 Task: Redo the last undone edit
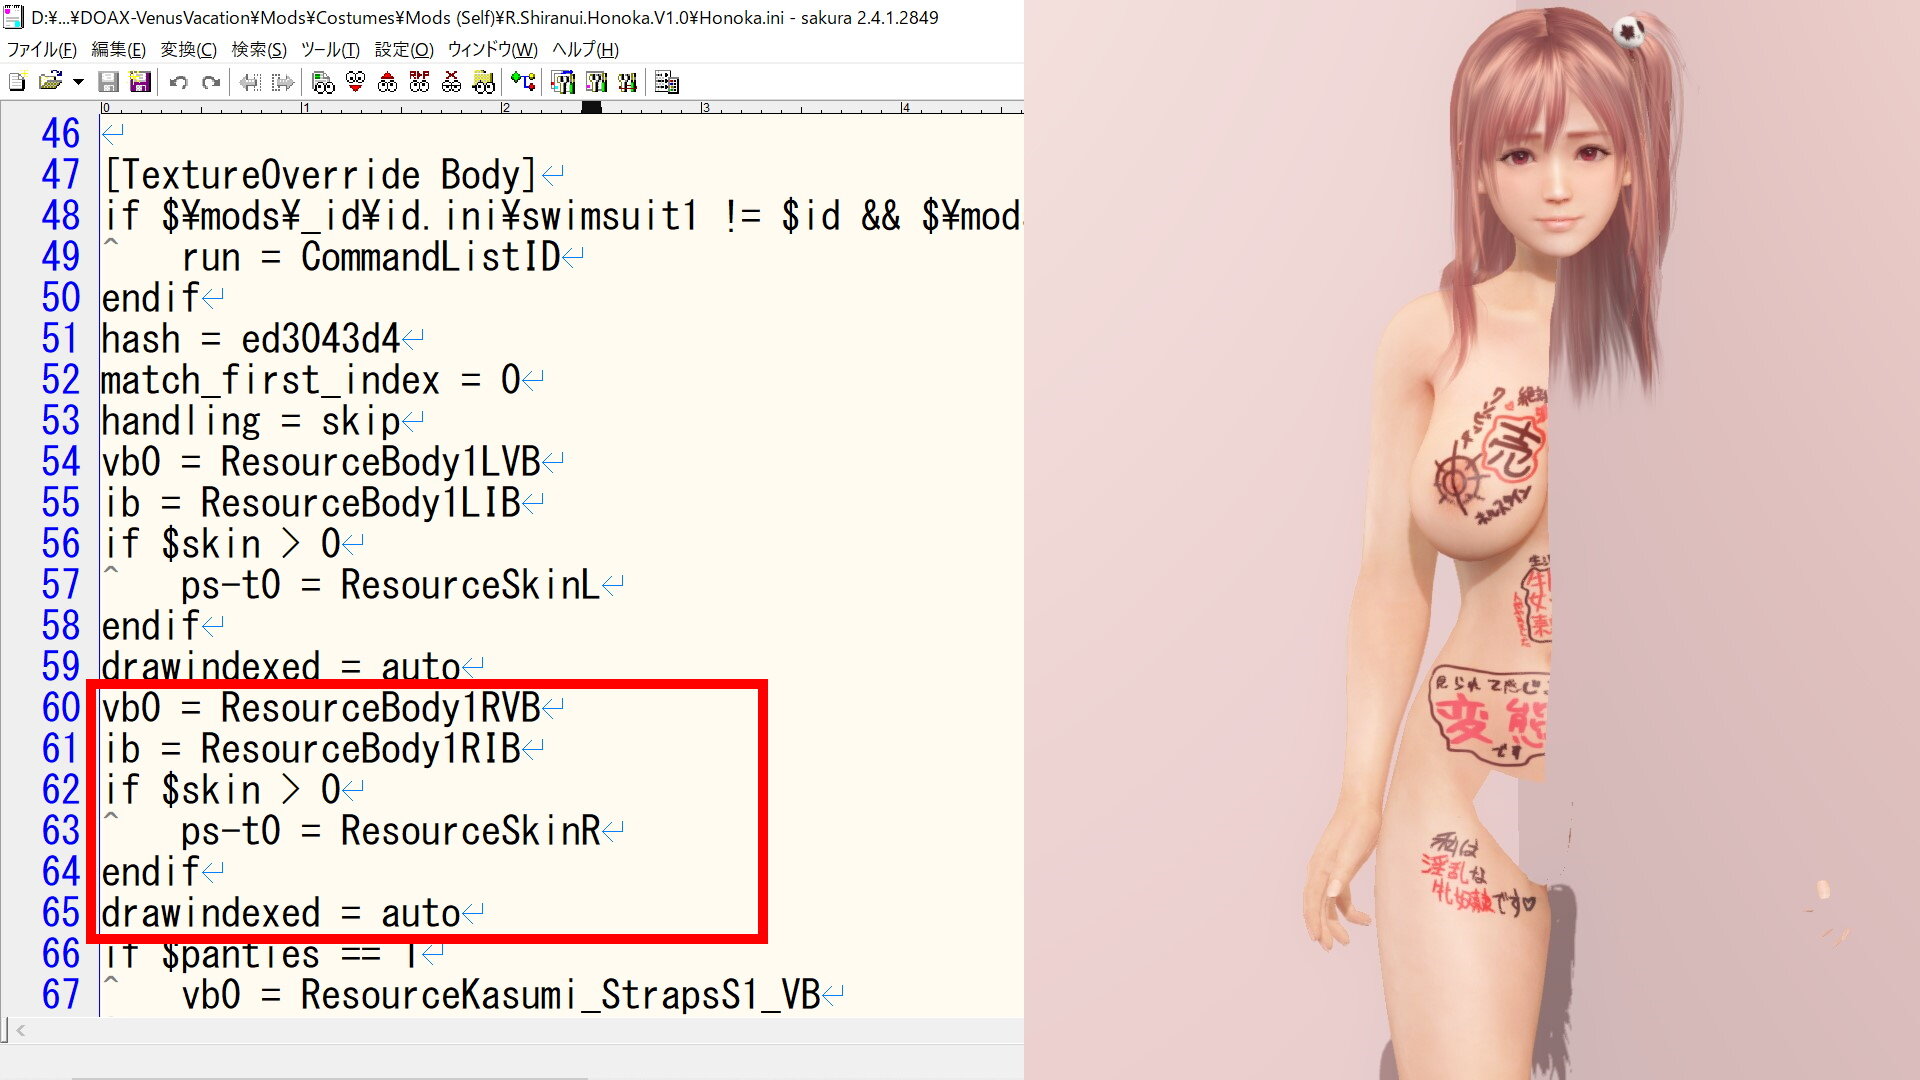point(210,82)
